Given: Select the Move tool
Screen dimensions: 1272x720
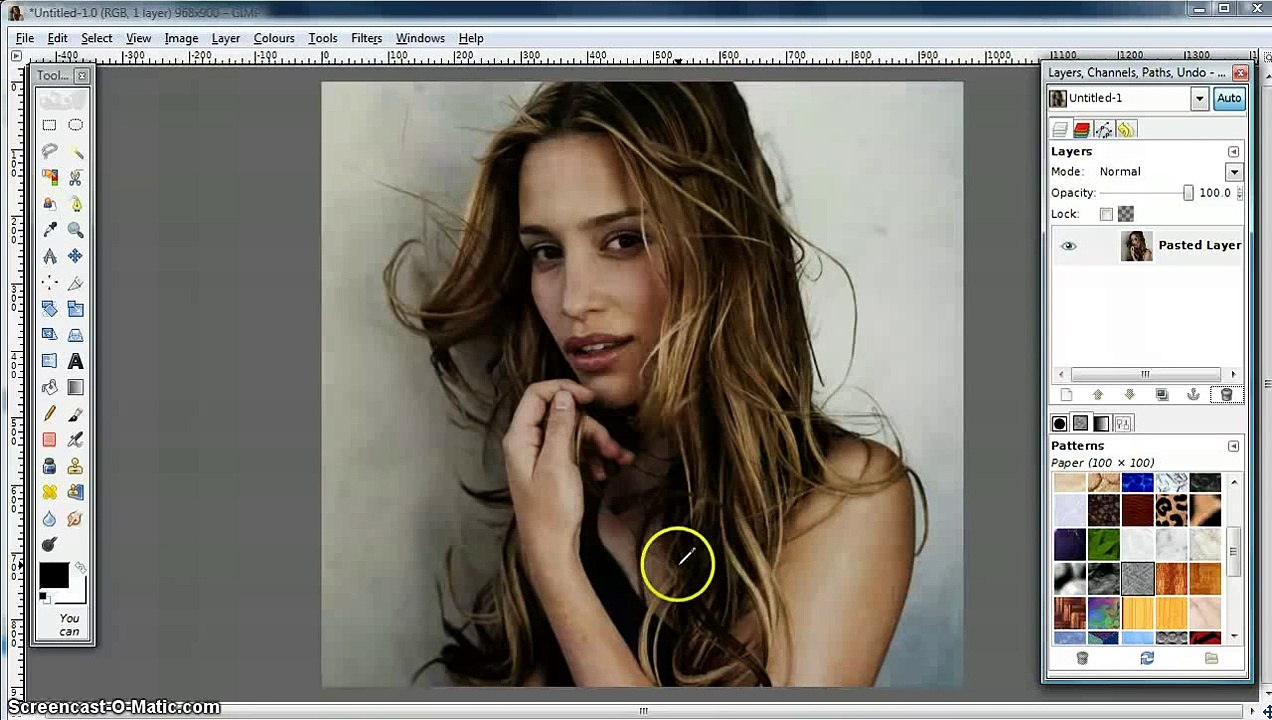Looking at the screenshot, I should tap(75, 257).
